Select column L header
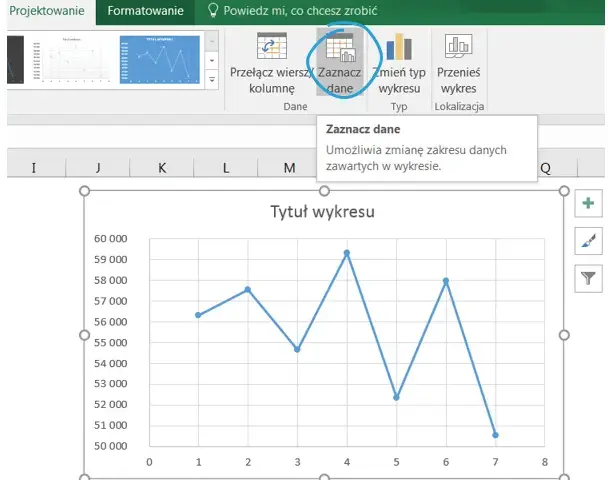This screenshot has height=480, width=608. click(x=226, y=168)
